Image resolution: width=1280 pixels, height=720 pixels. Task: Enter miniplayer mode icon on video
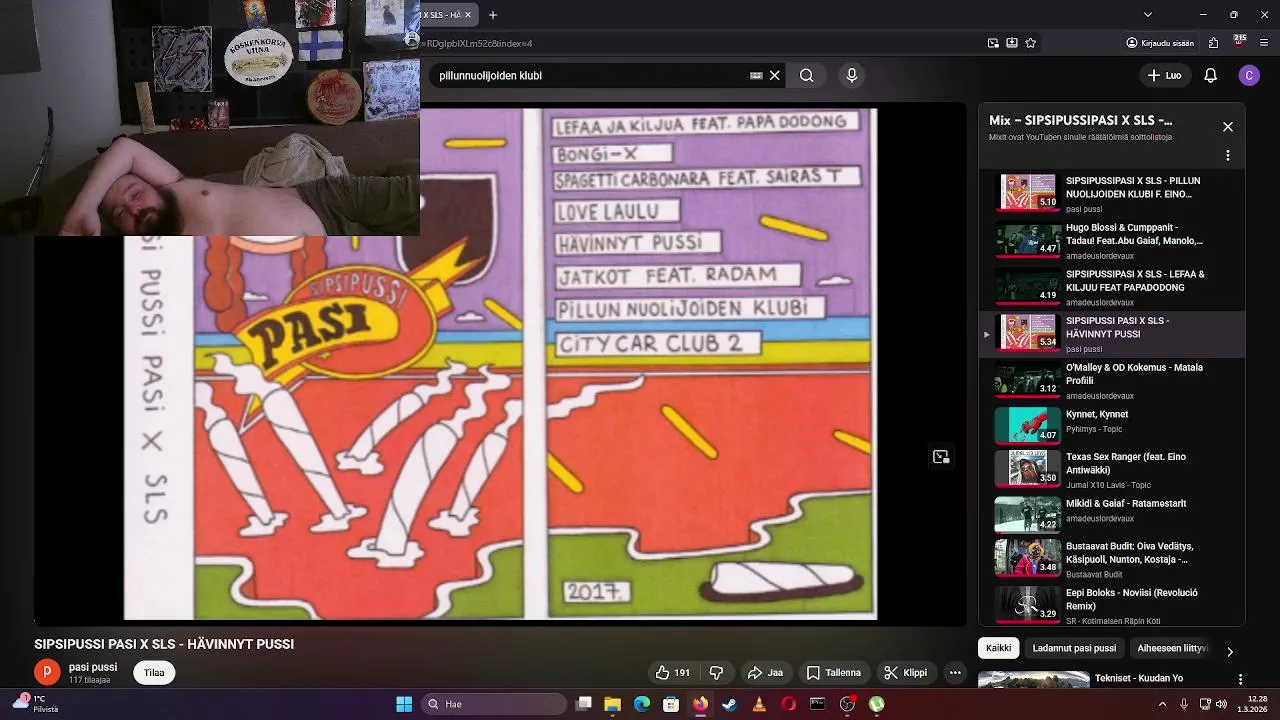pyautogui.click(x=941, y=457)
